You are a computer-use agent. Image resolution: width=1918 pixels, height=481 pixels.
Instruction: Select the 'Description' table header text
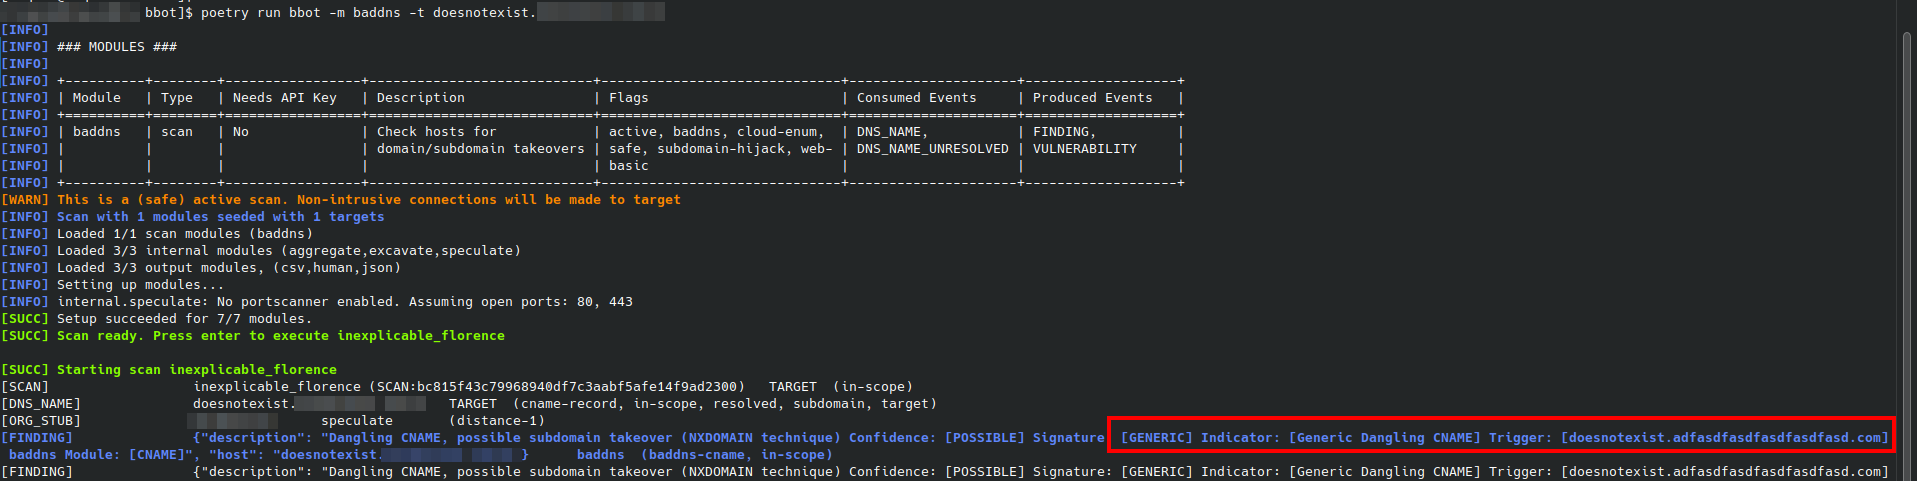(x=420, y=98)
